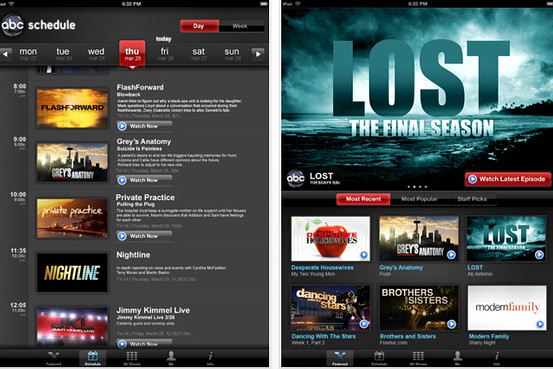Image resolution: width=553 pixels, height=369 pixels.
Task: Click Watch Latest Episode button
Action: point(508,179)
